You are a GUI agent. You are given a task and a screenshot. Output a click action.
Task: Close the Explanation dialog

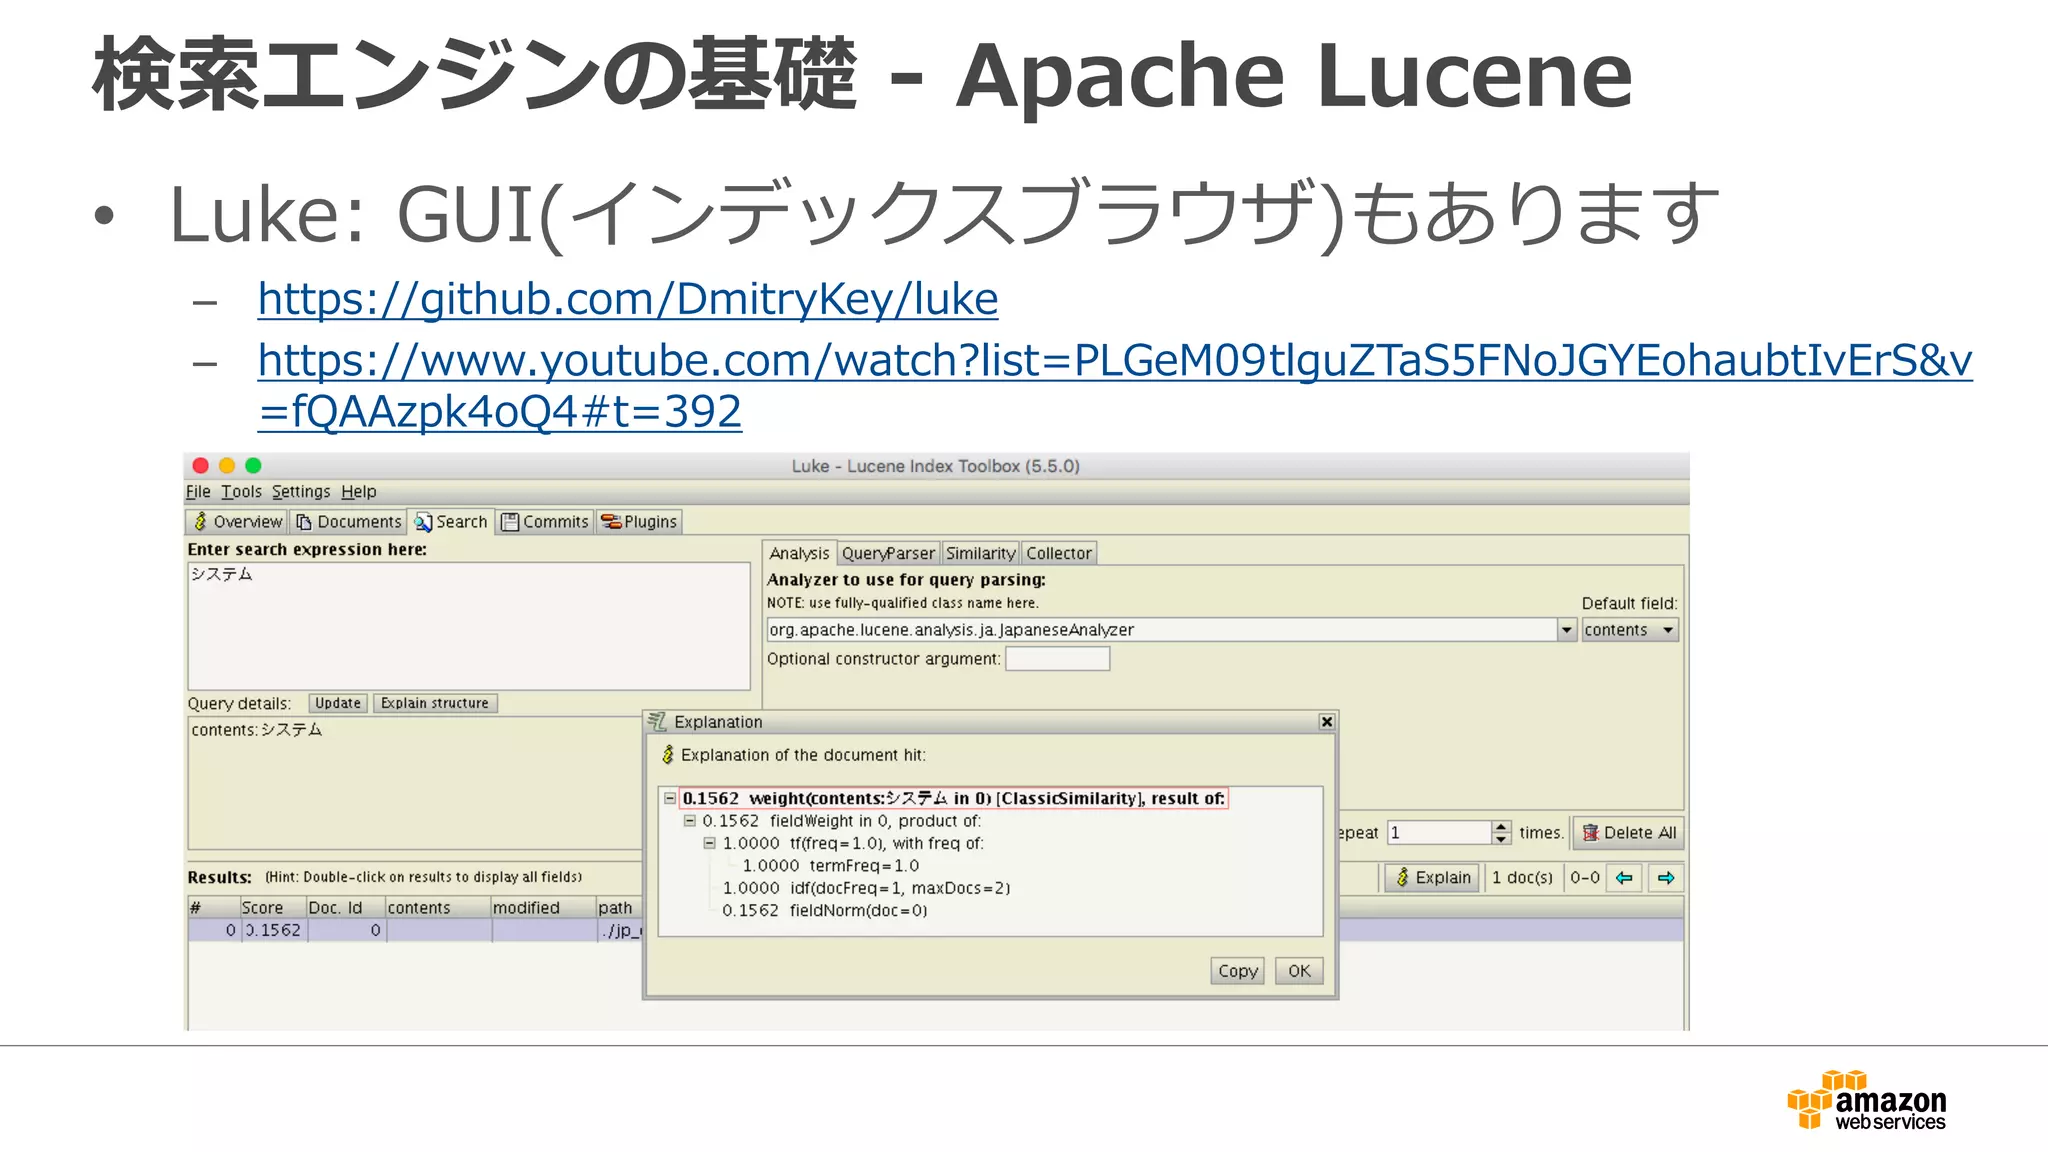(1327, 722)
